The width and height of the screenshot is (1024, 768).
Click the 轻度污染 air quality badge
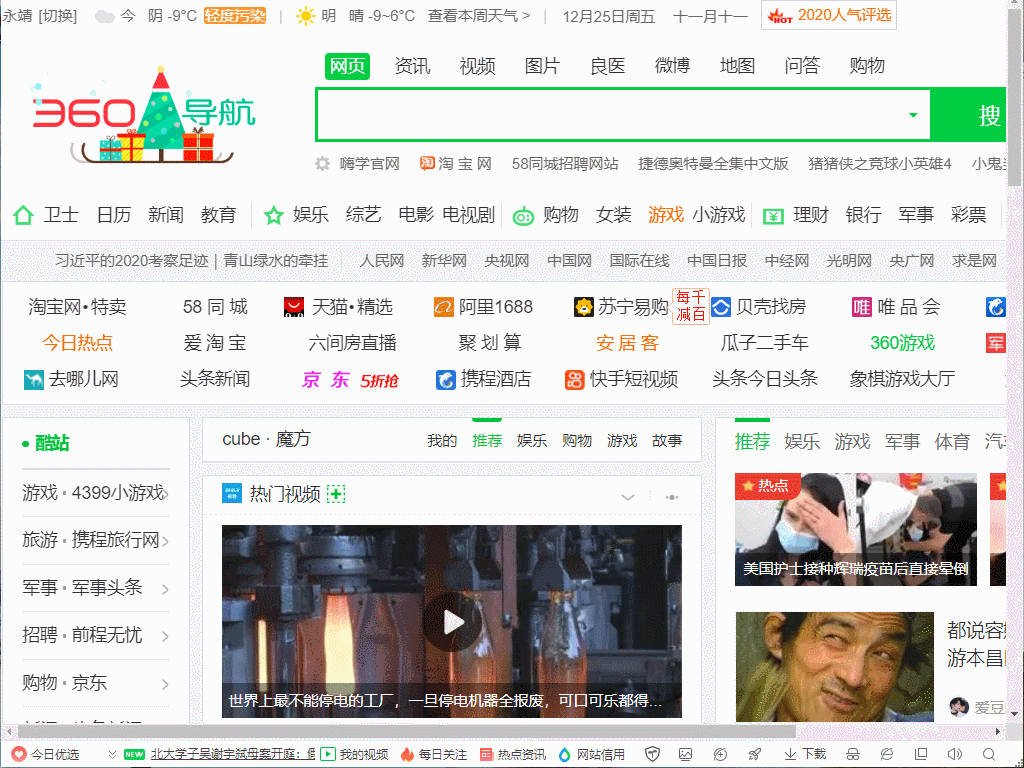pos(235,16)
